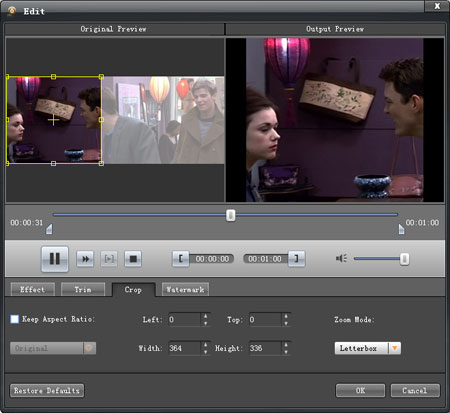Increase the Width value with up arrow
The height and width of the screenshot is (413, 450).
(x=206, y=344)
